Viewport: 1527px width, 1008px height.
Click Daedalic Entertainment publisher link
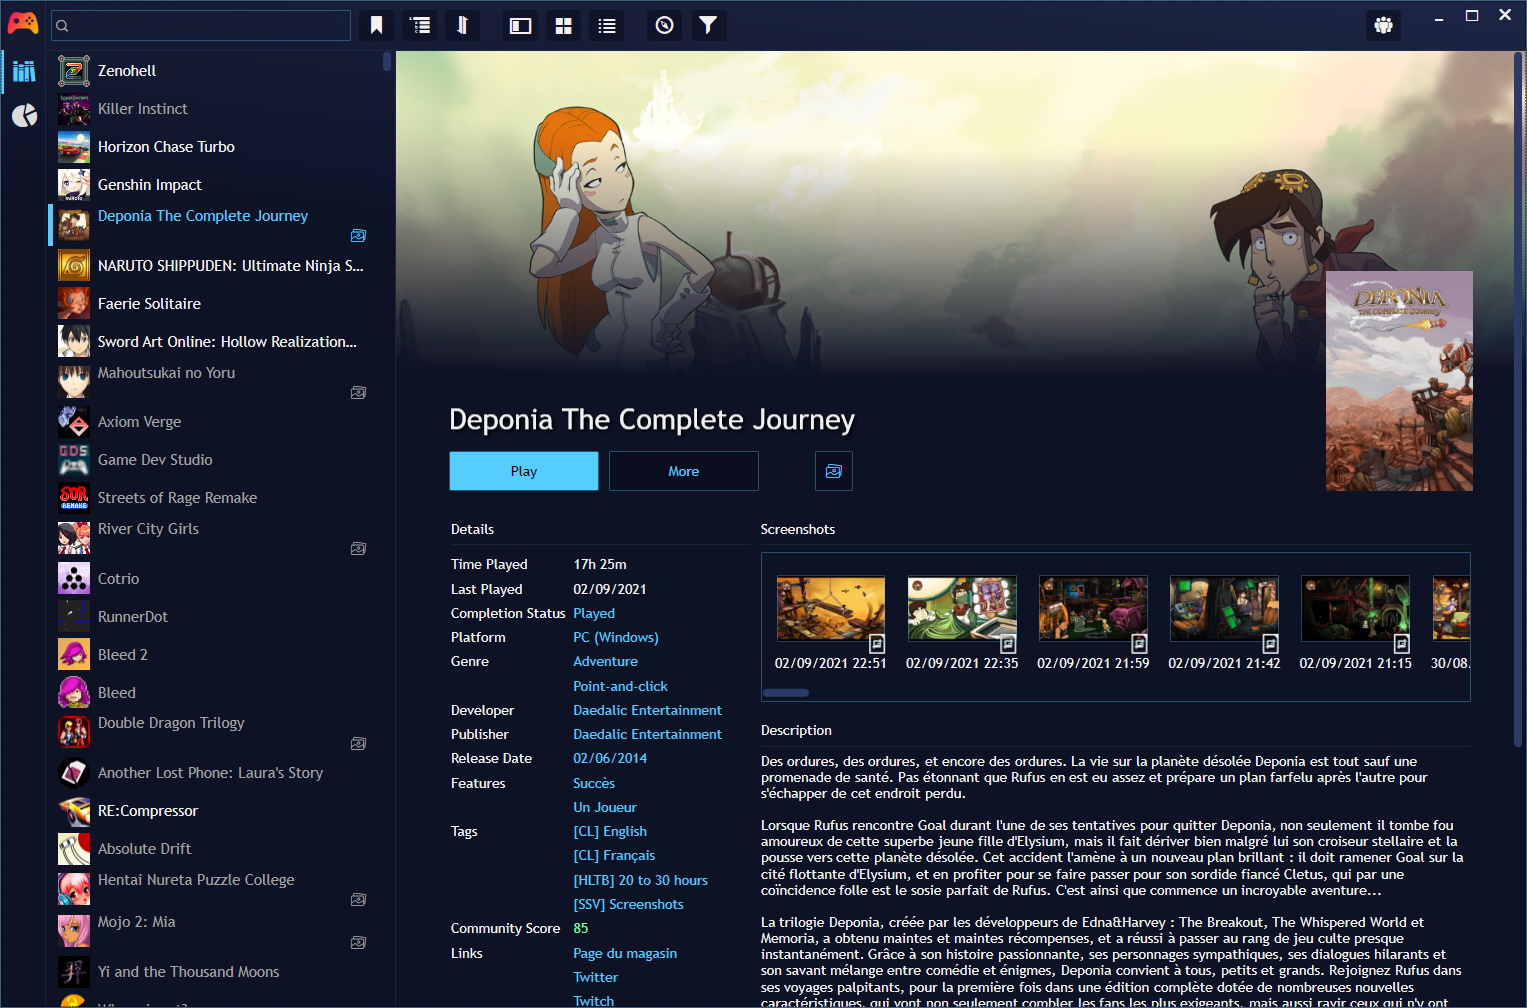pyautogui.click(x=647, y=734)
